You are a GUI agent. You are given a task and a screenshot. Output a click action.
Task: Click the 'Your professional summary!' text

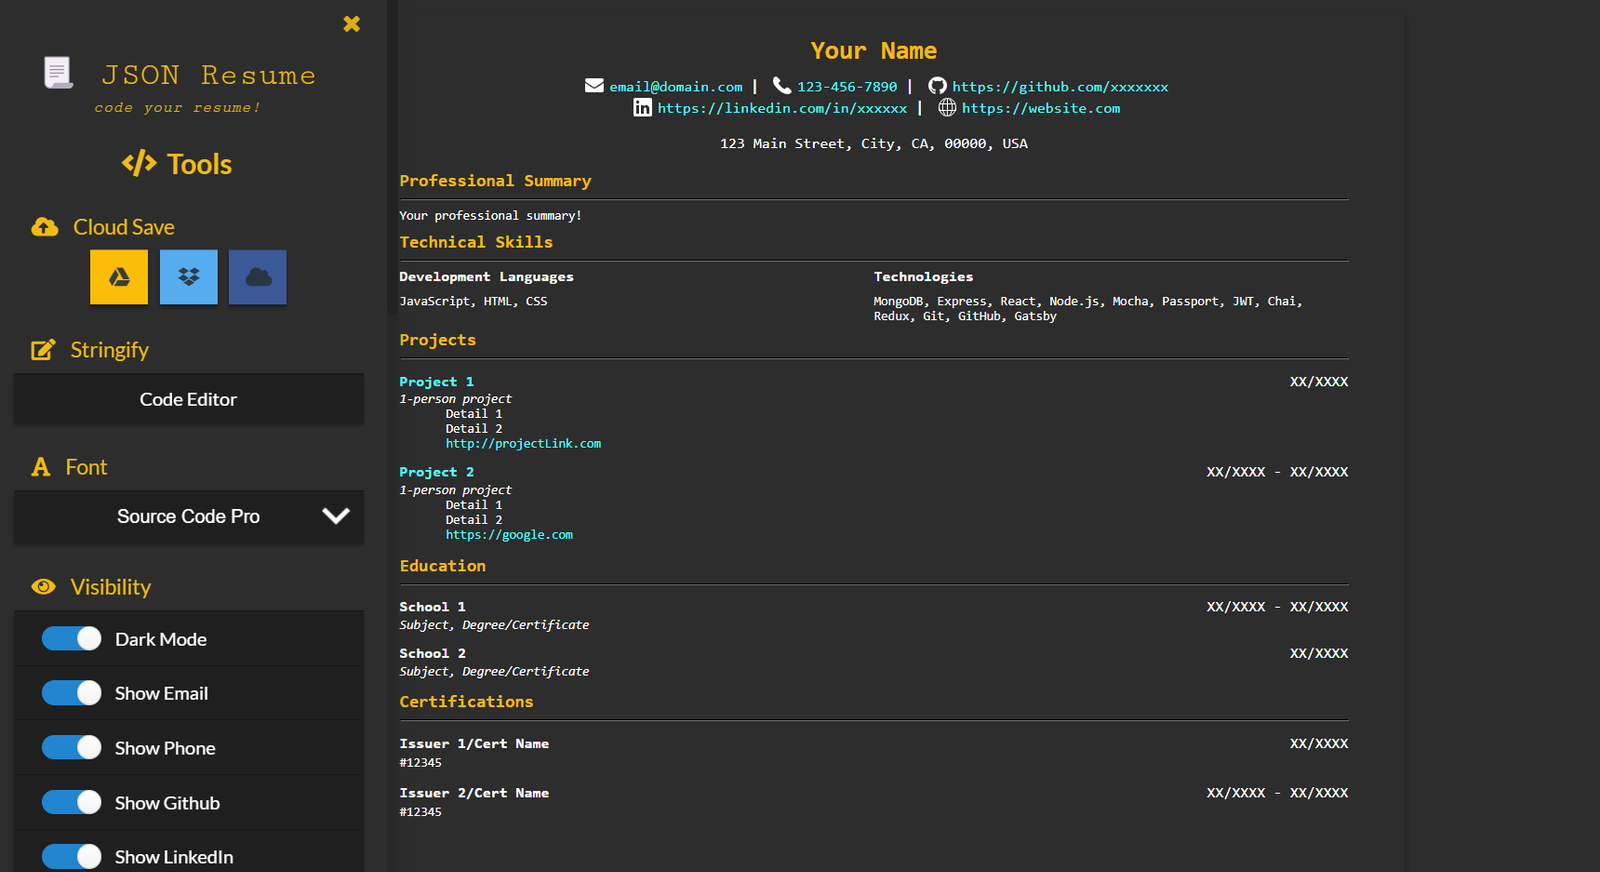(x=490, y=216)
